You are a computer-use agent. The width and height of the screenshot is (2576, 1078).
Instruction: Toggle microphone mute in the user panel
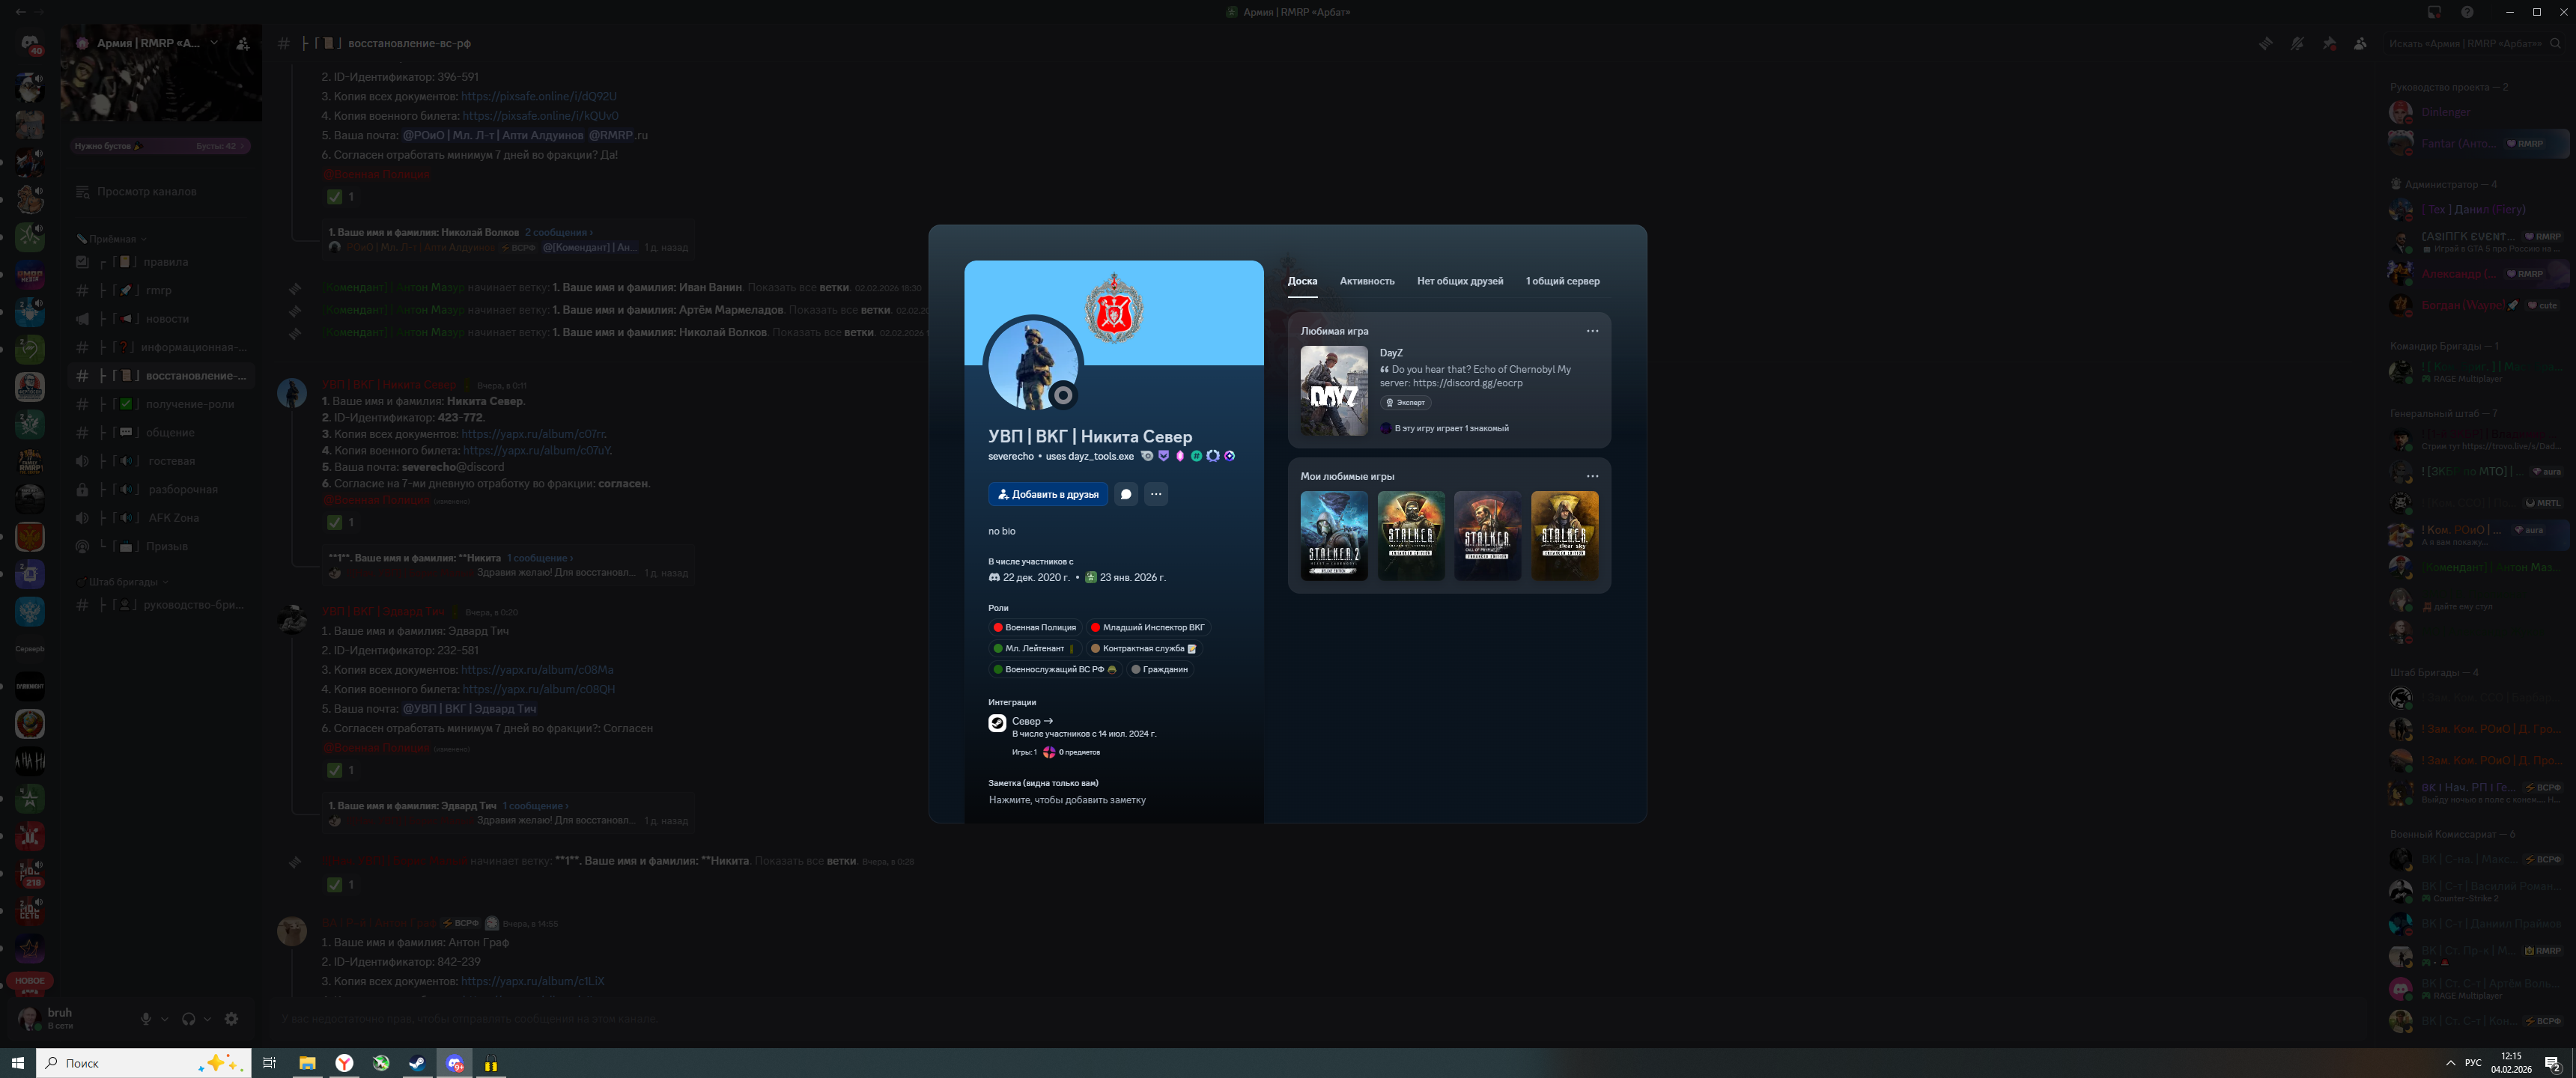pyautogui.click(x=145, y=1018)
